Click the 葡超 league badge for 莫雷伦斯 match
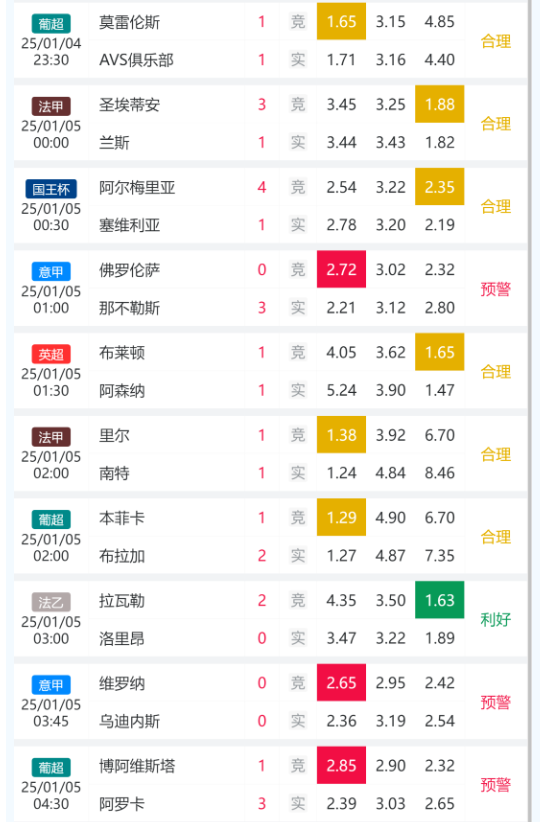 [51, 24]
